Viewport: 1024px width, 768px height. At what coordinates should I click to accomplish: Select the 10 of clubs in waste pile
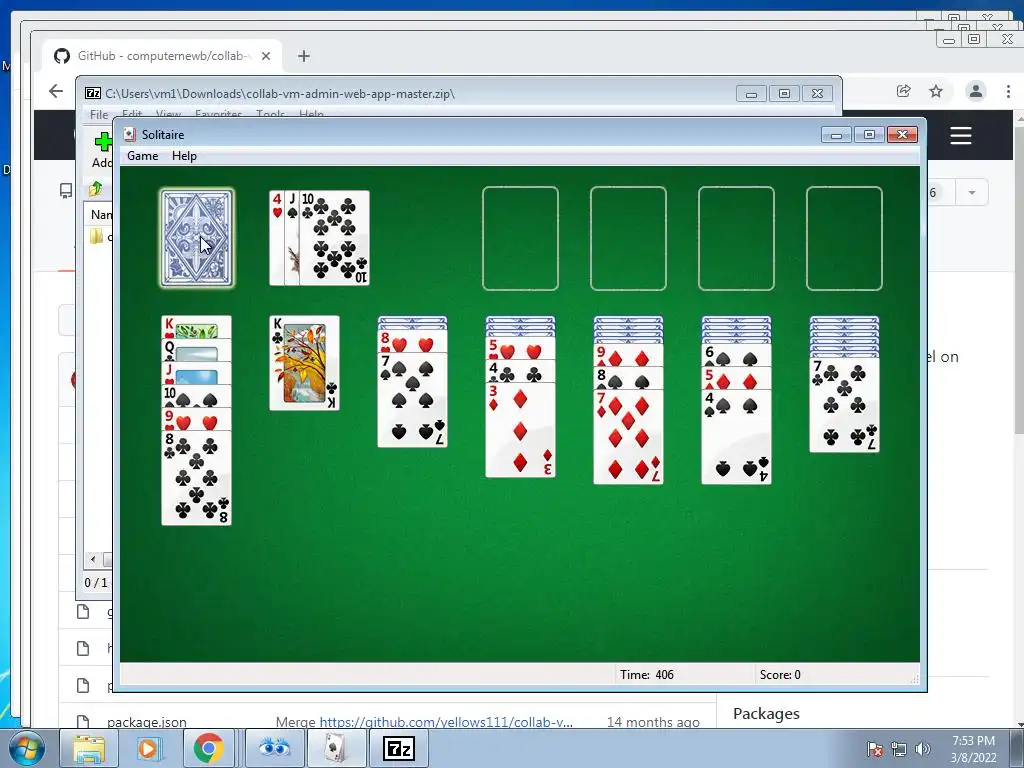click(334, 238)
